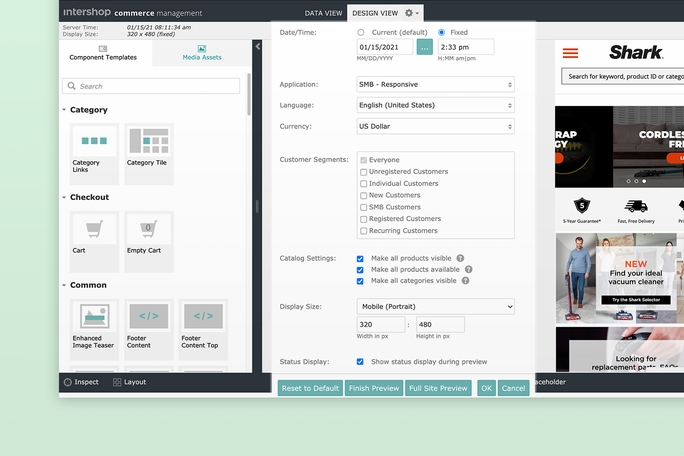Switch to Design View tab

pyautogui.click(x=375, y=13)
